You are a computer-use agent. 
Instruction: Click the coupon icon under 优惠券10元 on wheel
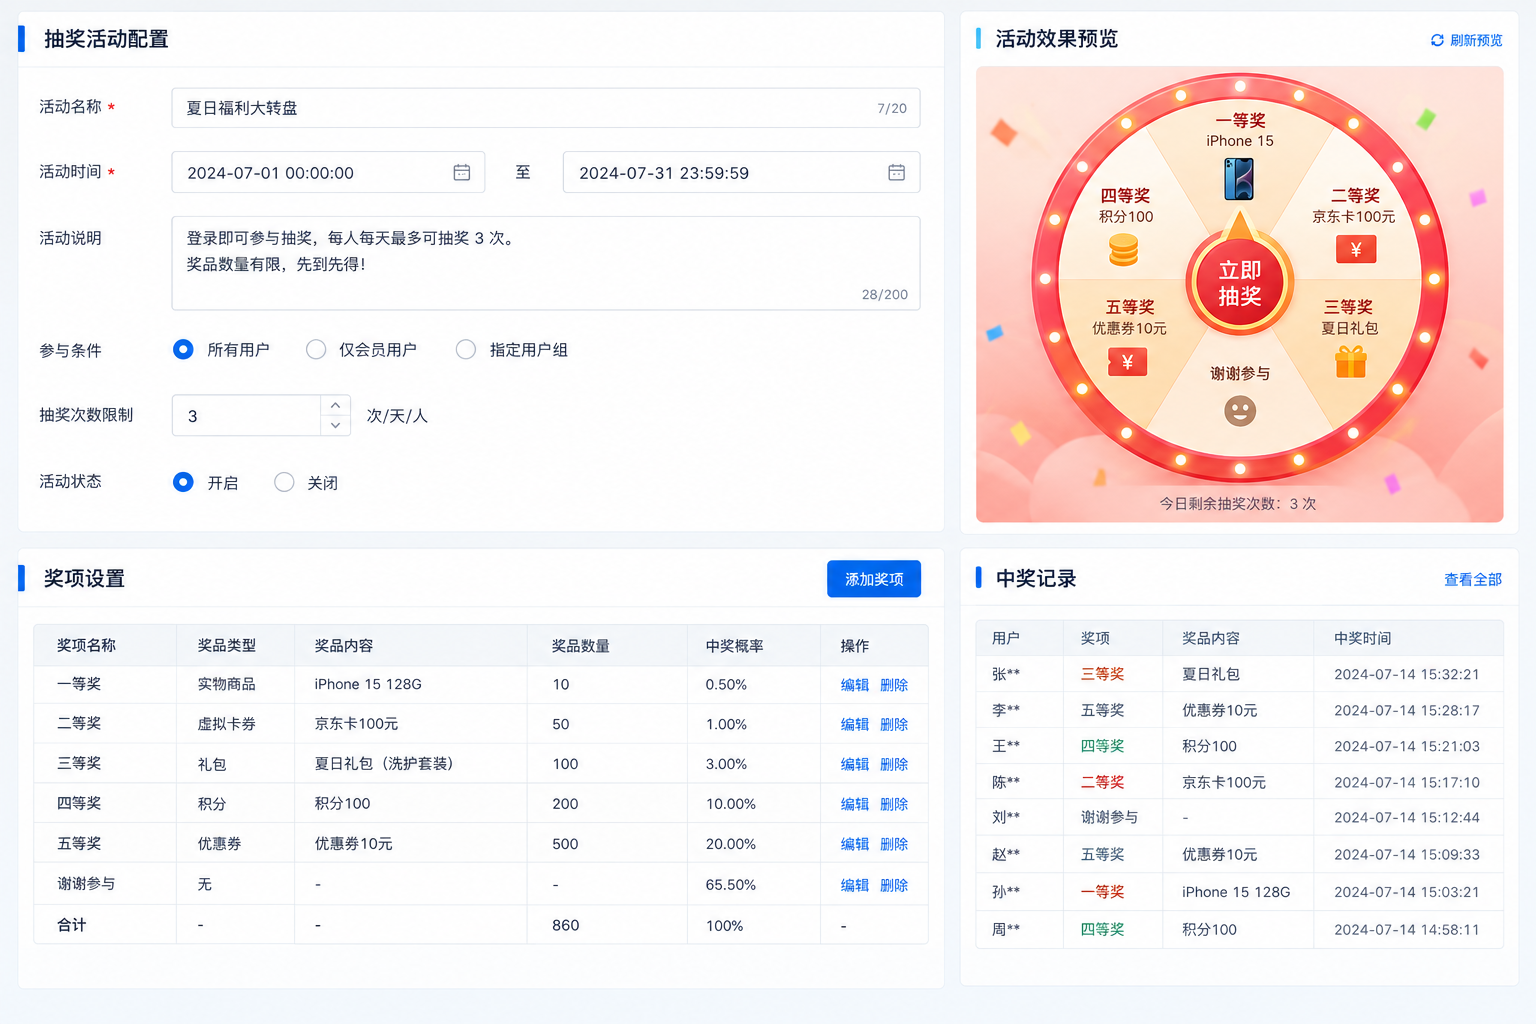1127,362
